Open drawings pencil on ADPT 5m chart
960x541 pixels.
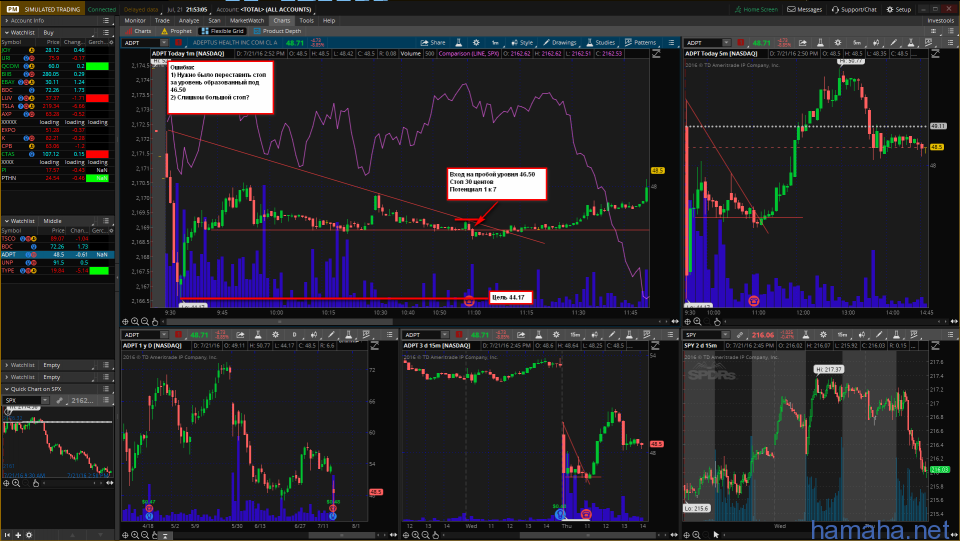pyautogui.click(x=894, y=43)
